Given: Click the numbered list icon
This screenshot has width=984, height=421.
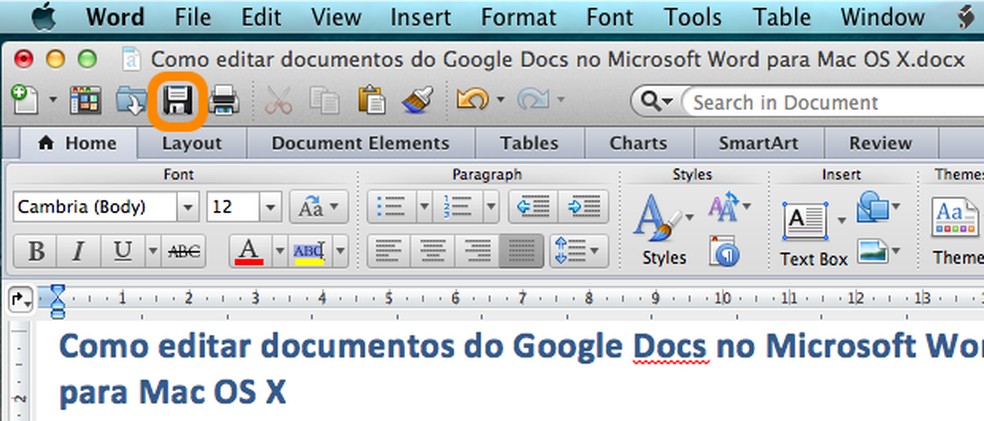Looking at the screenshot, I should (x=457, y=207).
